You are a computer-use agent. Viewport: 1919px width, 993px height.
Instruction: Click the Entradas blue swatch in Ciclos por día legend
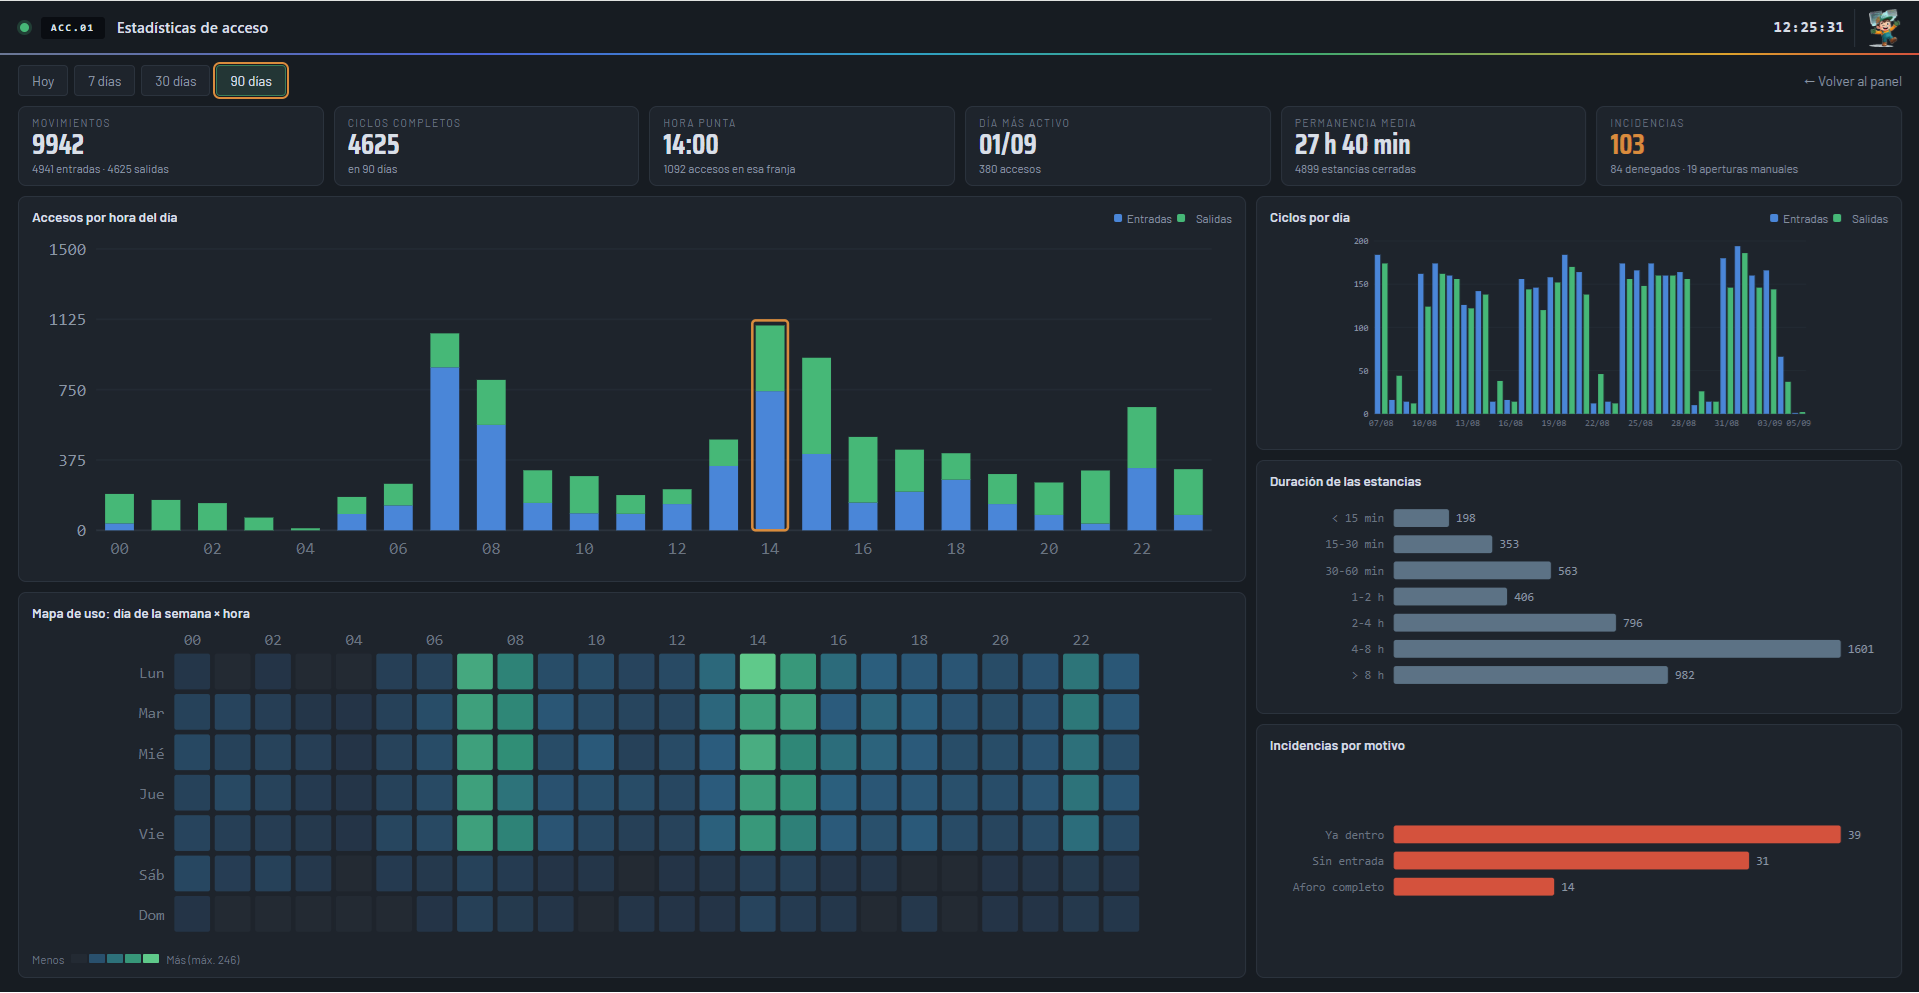1774,218
